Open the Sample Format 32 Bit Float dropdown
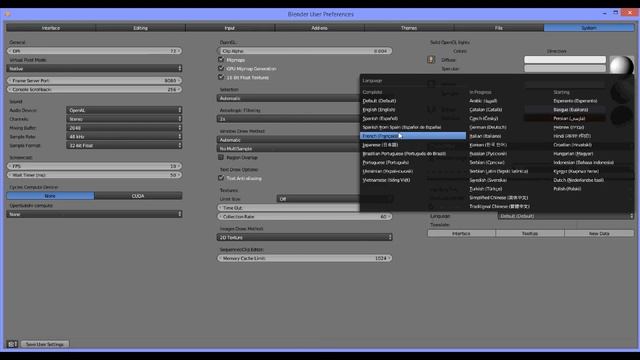Viewport: 640px width, 360px height. 124,145
